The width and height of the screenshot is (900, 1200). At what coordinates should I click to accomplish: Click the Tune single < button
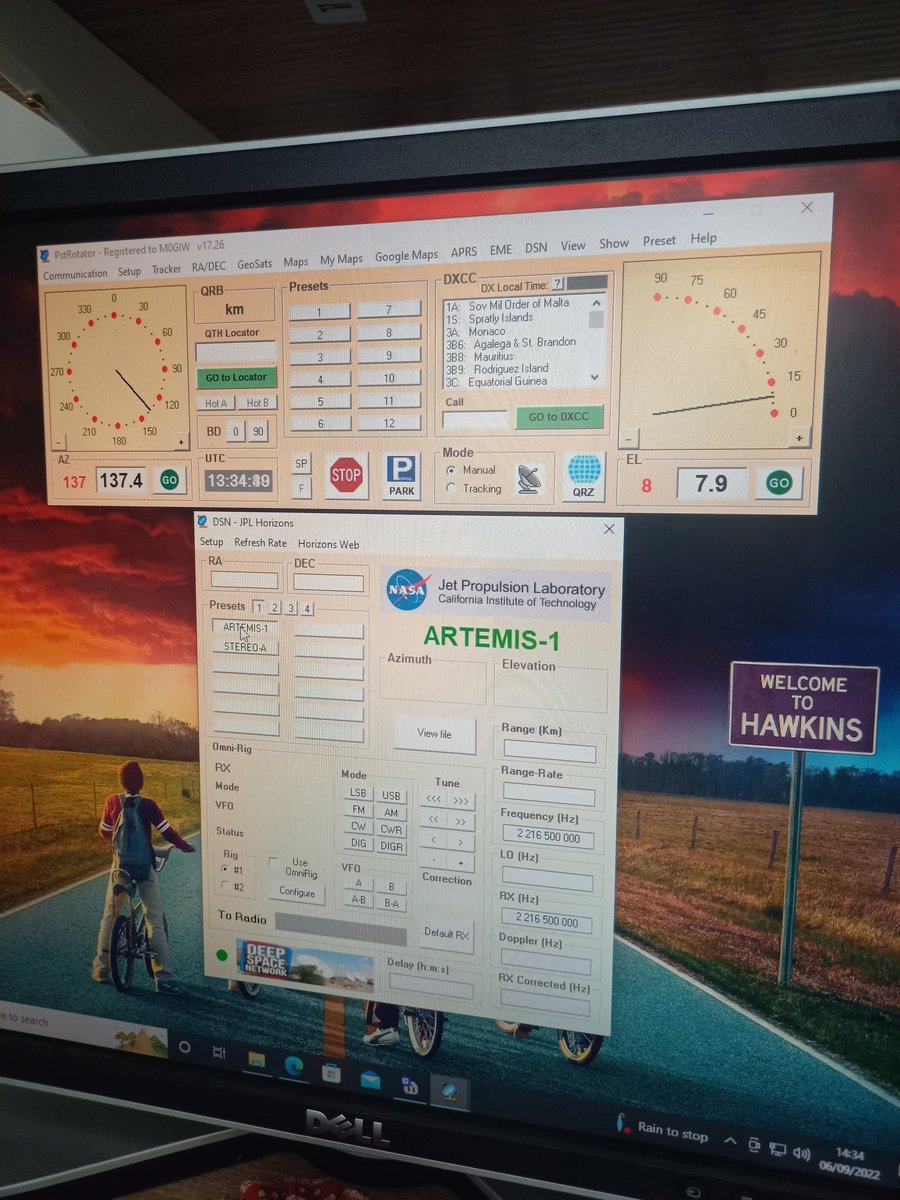434,841
